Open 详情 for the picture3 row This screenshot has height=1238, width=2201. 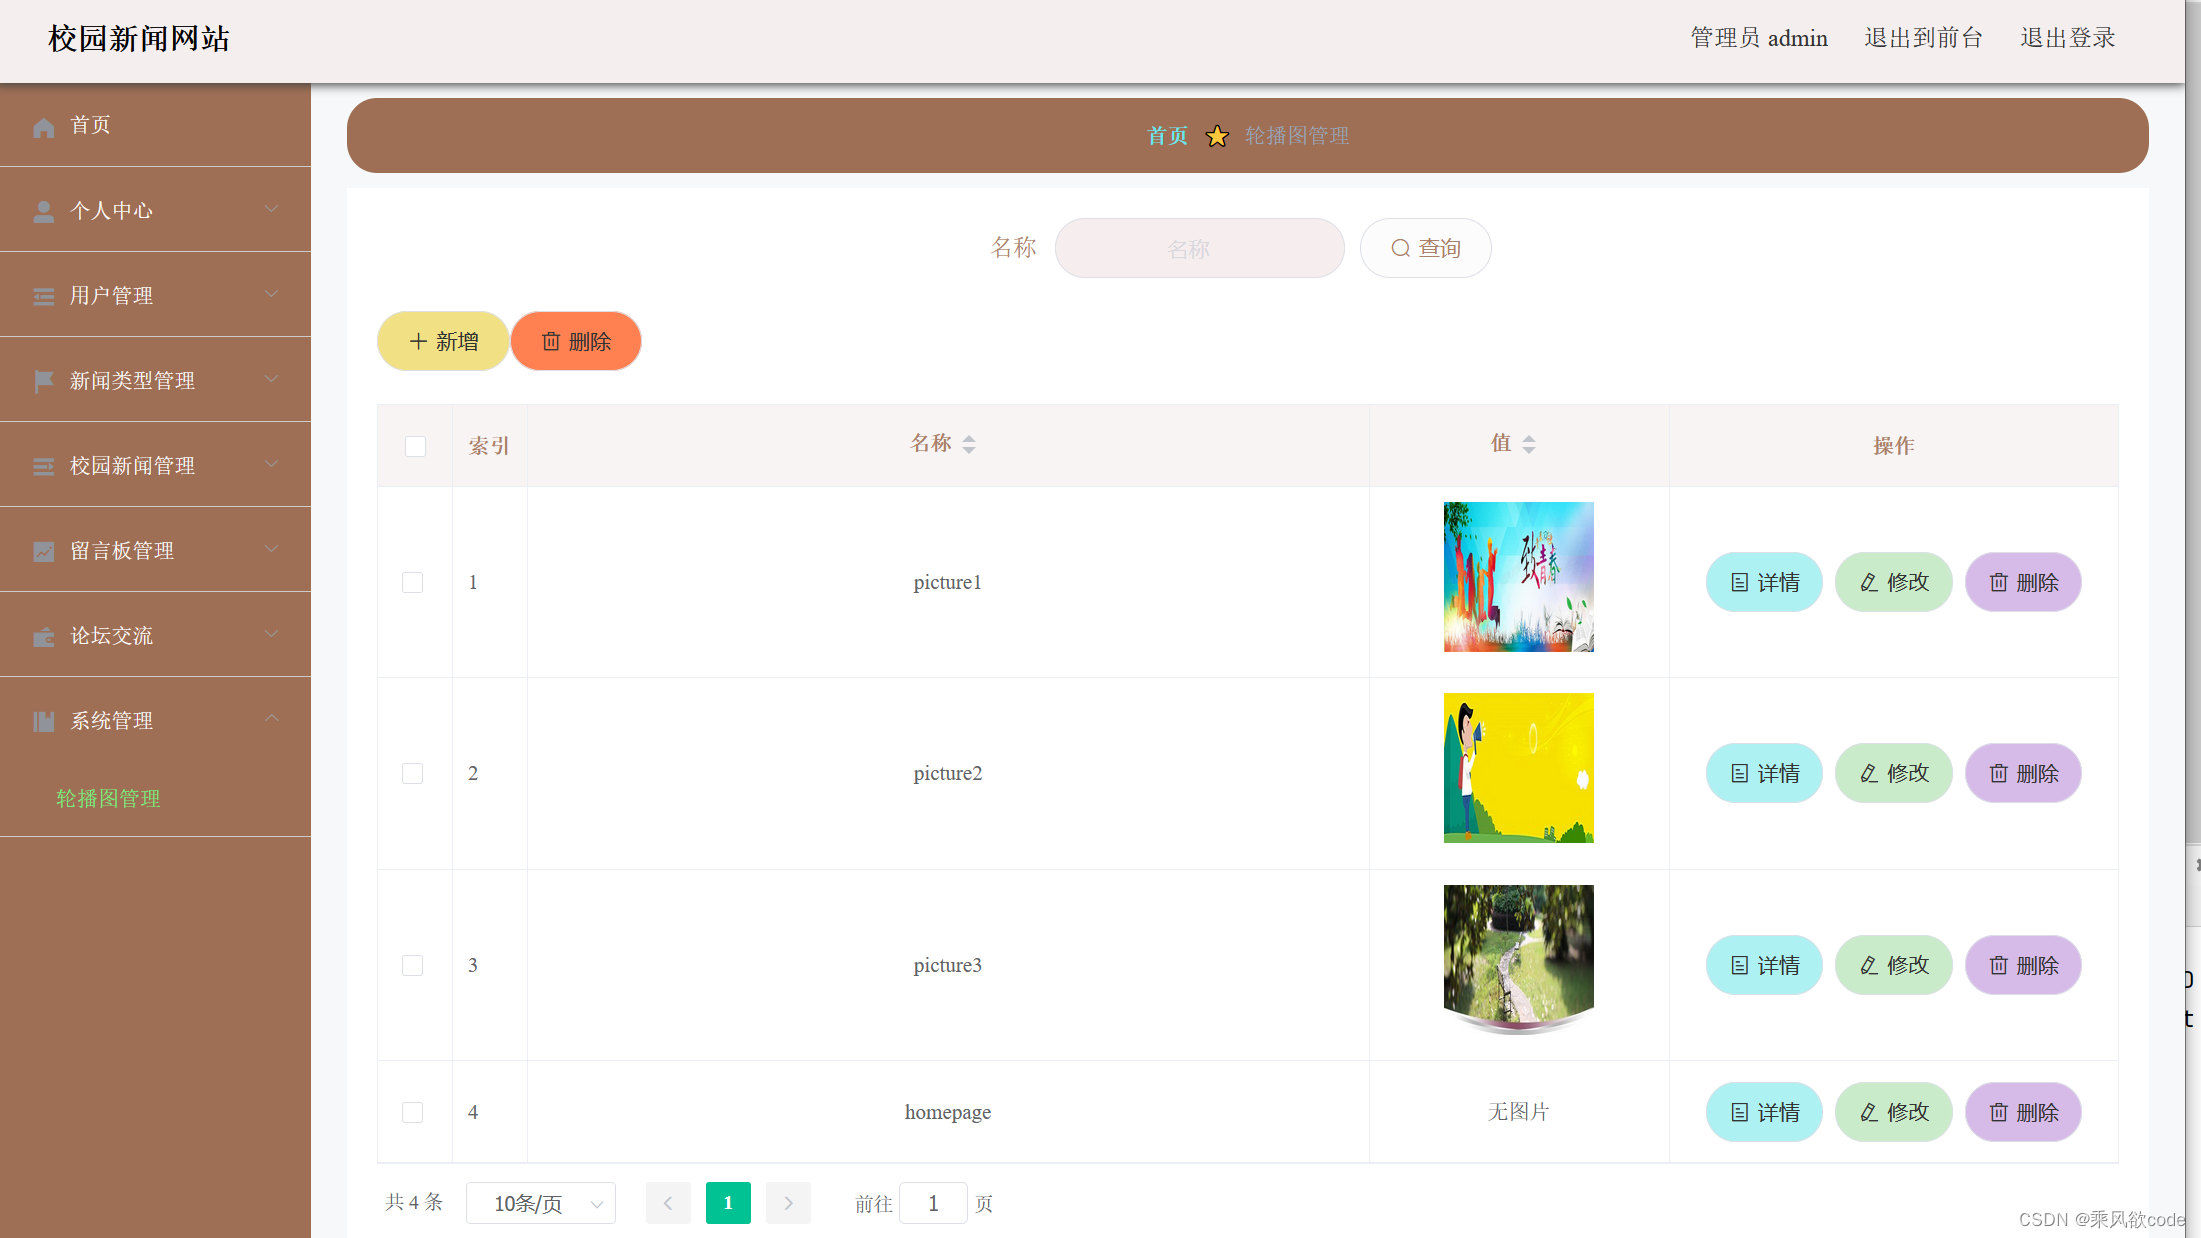(1763, 965)
